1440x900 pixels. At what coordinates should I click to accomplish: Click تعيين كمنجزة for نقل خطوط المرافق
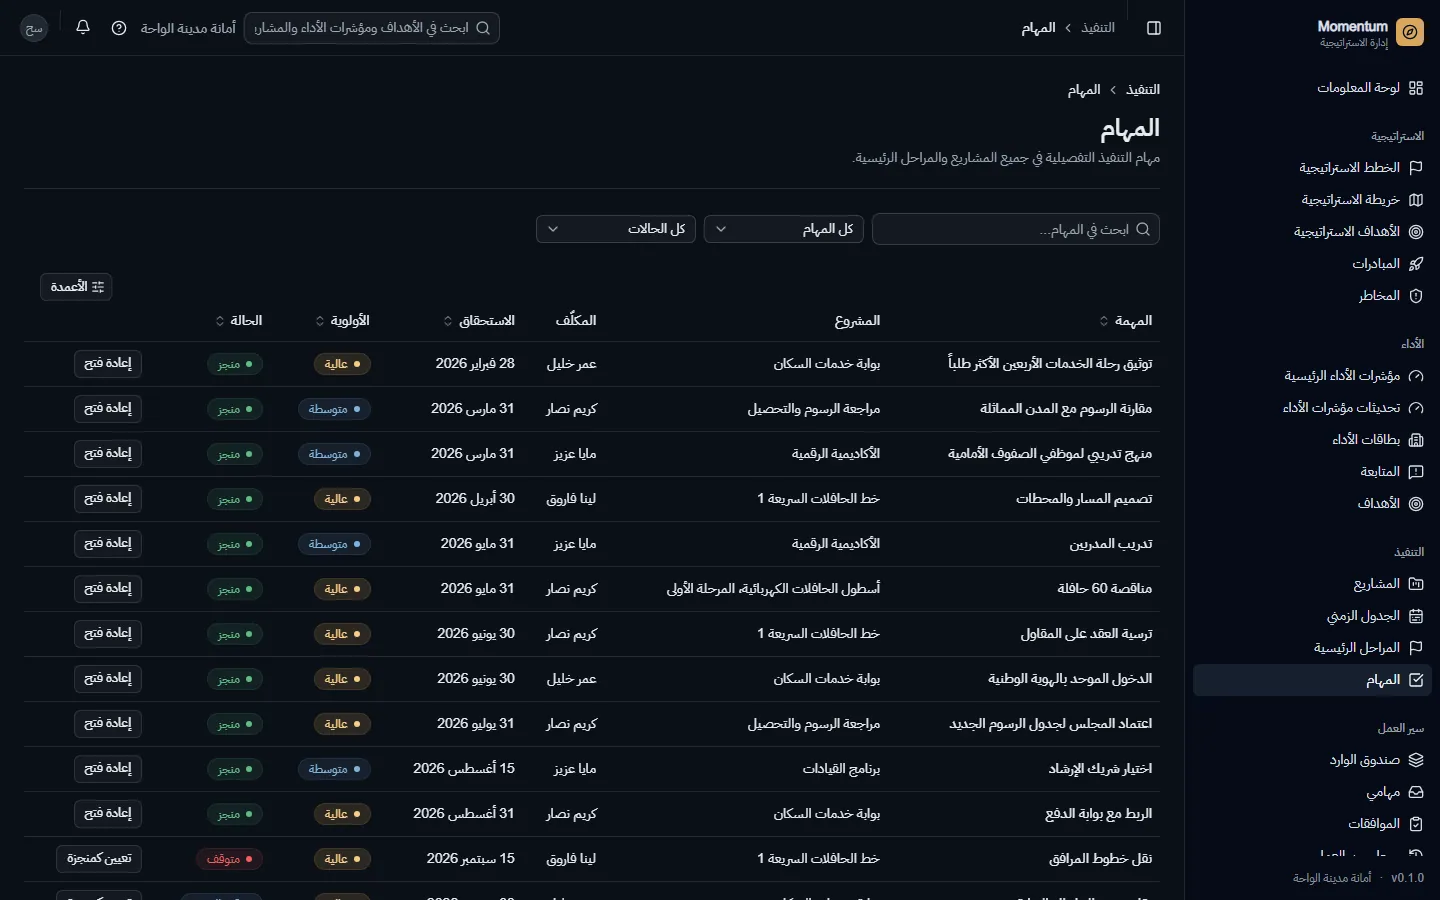99,859
